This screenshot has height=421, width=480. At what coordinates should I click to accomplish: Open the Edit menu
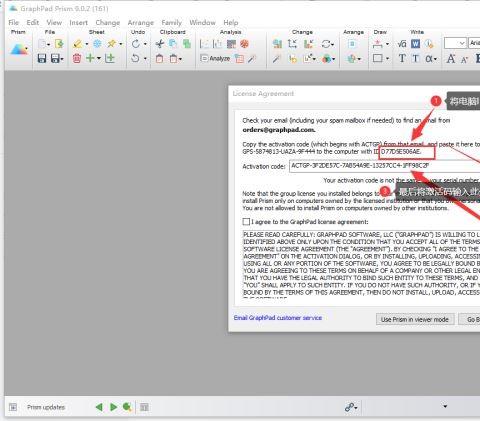(33, 23)
